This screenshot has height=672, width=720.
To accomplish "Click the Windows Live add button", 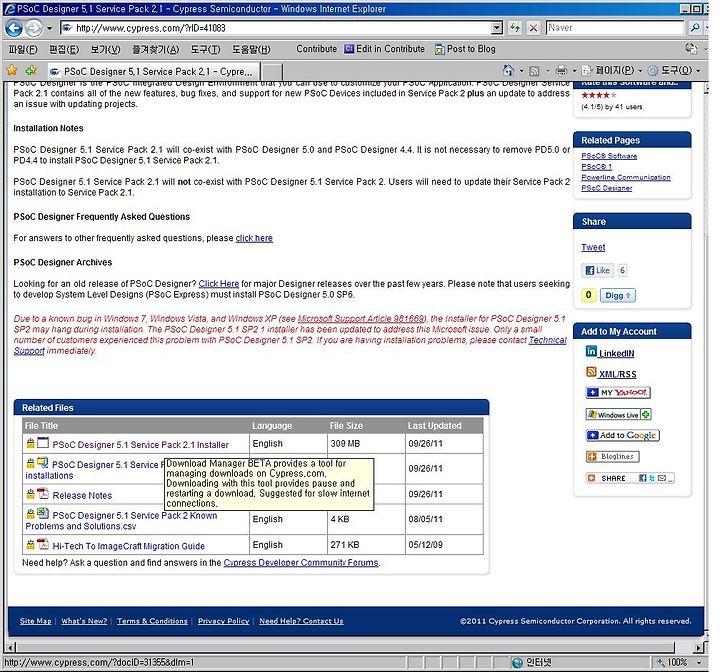I will tap(618, 414).
